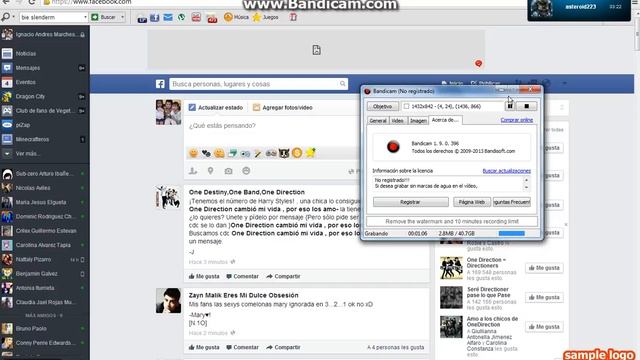The image size is (640, 360).
Task: Pause the Bandicam recording
Action: coord(510,106)
